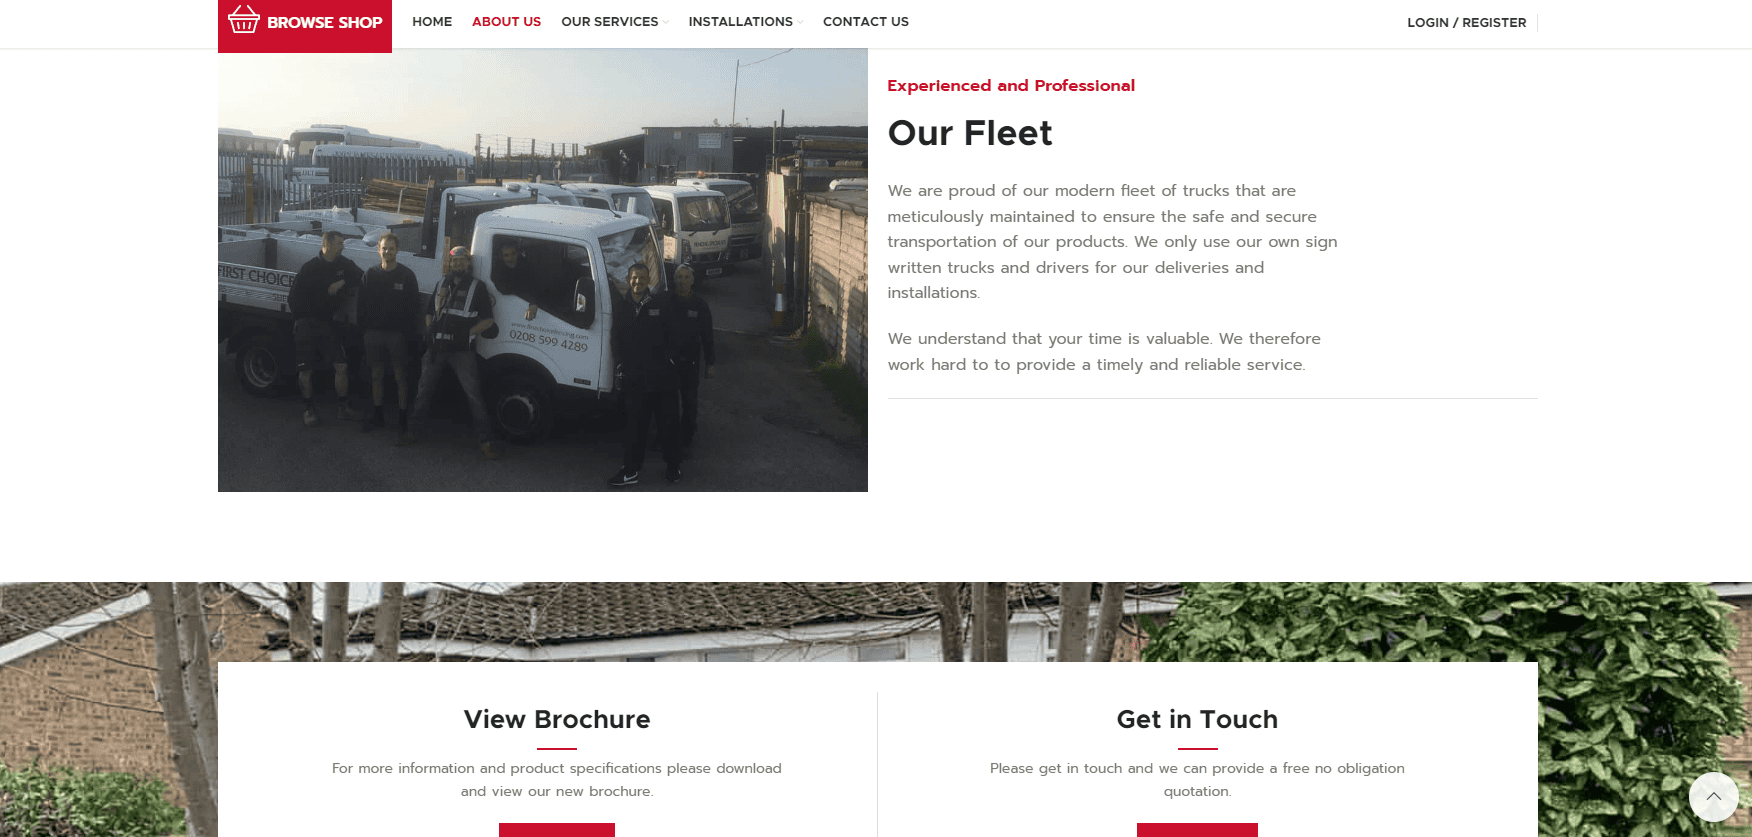Image resolution: width=1752 pixels, height=837 pixels.
Task: Click the Get in Touch heading
Action: click(x=1197, y=719)
